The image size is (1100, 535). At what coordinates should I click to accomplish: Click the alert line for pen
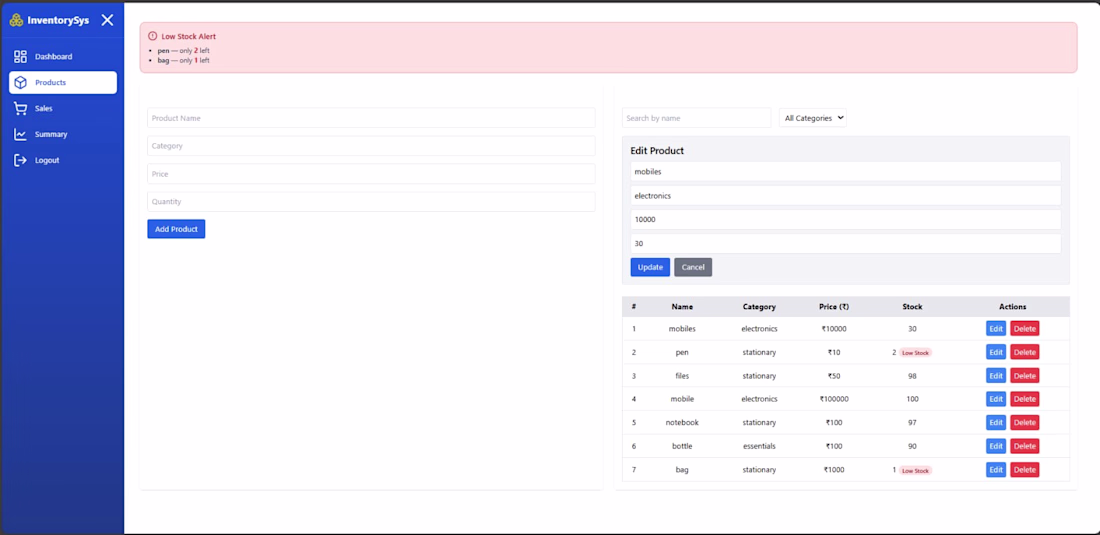(x=183, y=50)
